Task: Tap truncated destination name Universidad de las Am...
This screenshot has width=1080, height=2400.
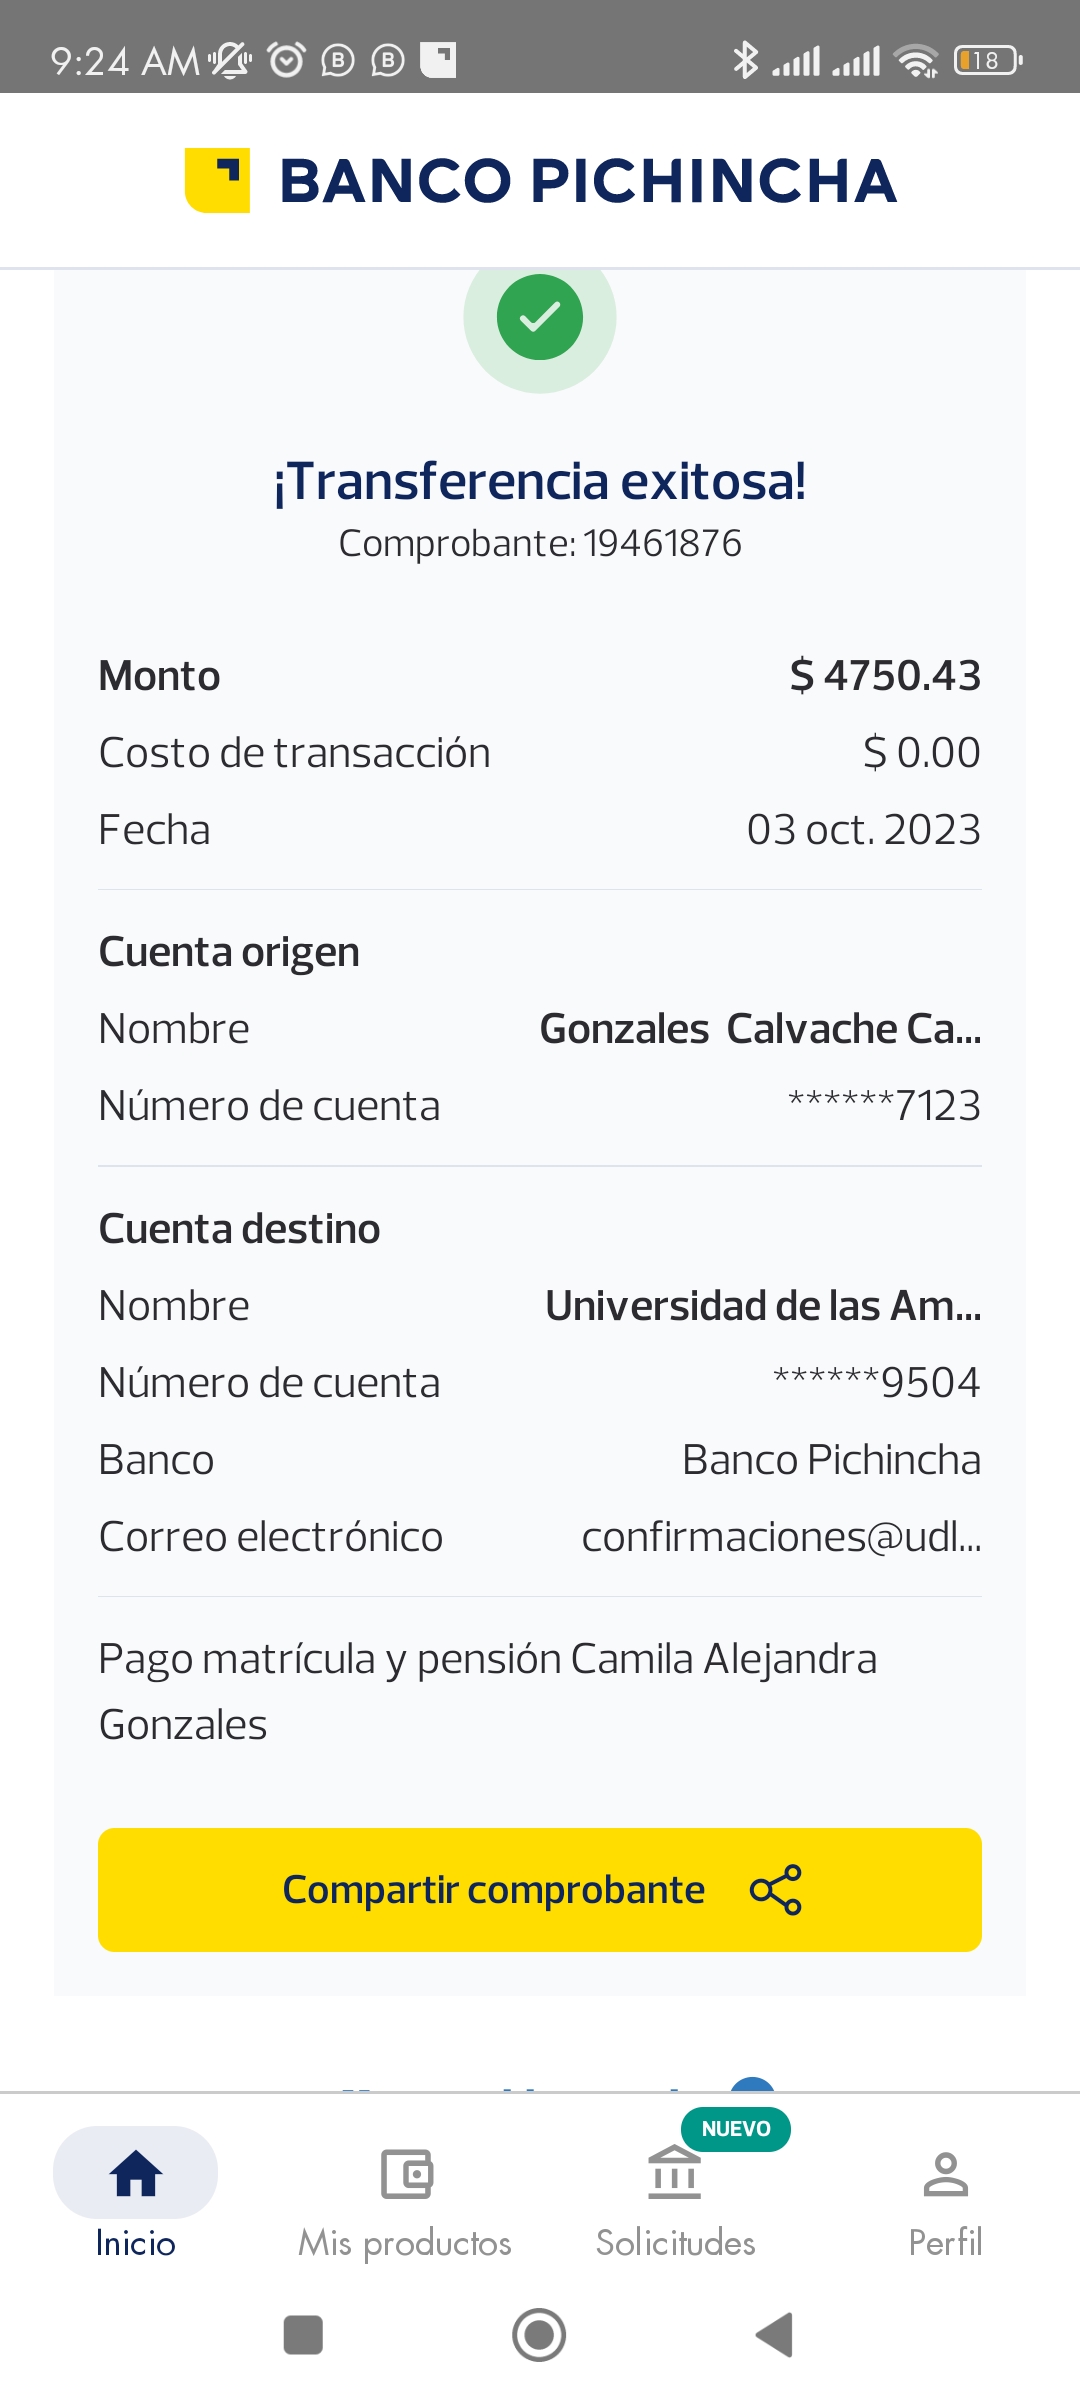Action: point(763,1306)
